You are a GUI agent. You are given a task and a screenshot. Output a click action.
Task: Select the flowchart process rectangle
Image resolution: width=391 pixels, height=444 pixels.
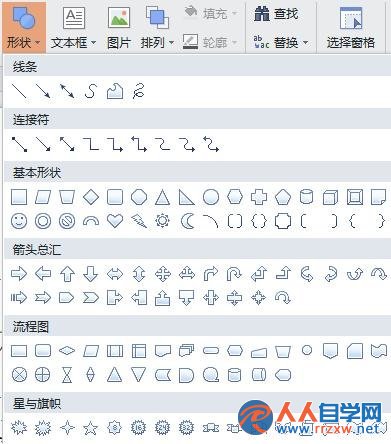click(x=19, y=351)
